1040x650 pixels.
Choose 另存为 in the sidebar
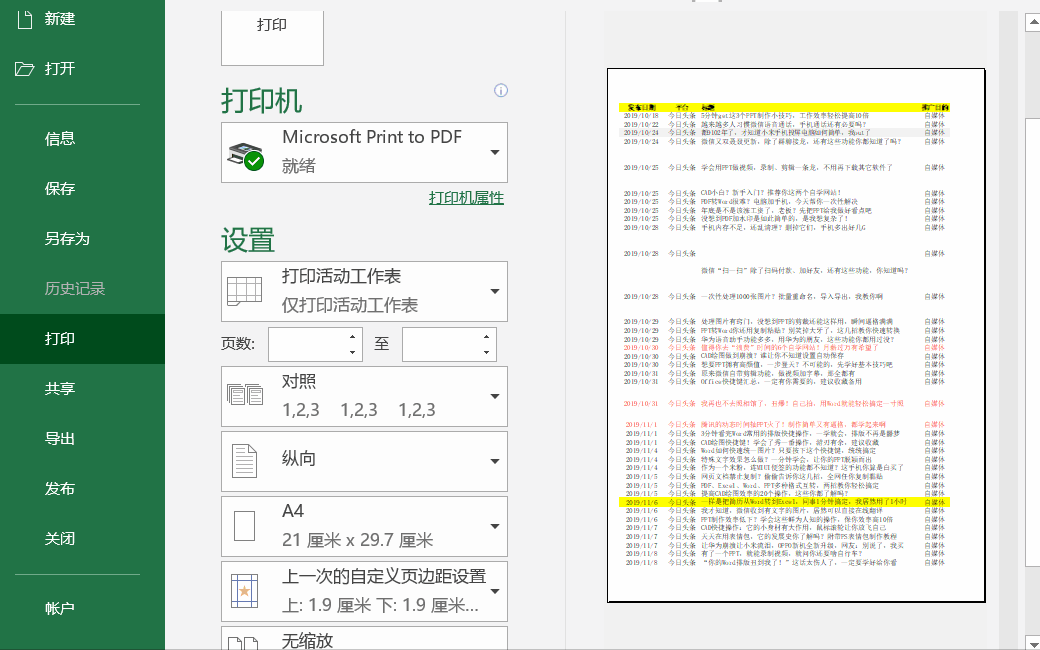[x=82, y=239]
